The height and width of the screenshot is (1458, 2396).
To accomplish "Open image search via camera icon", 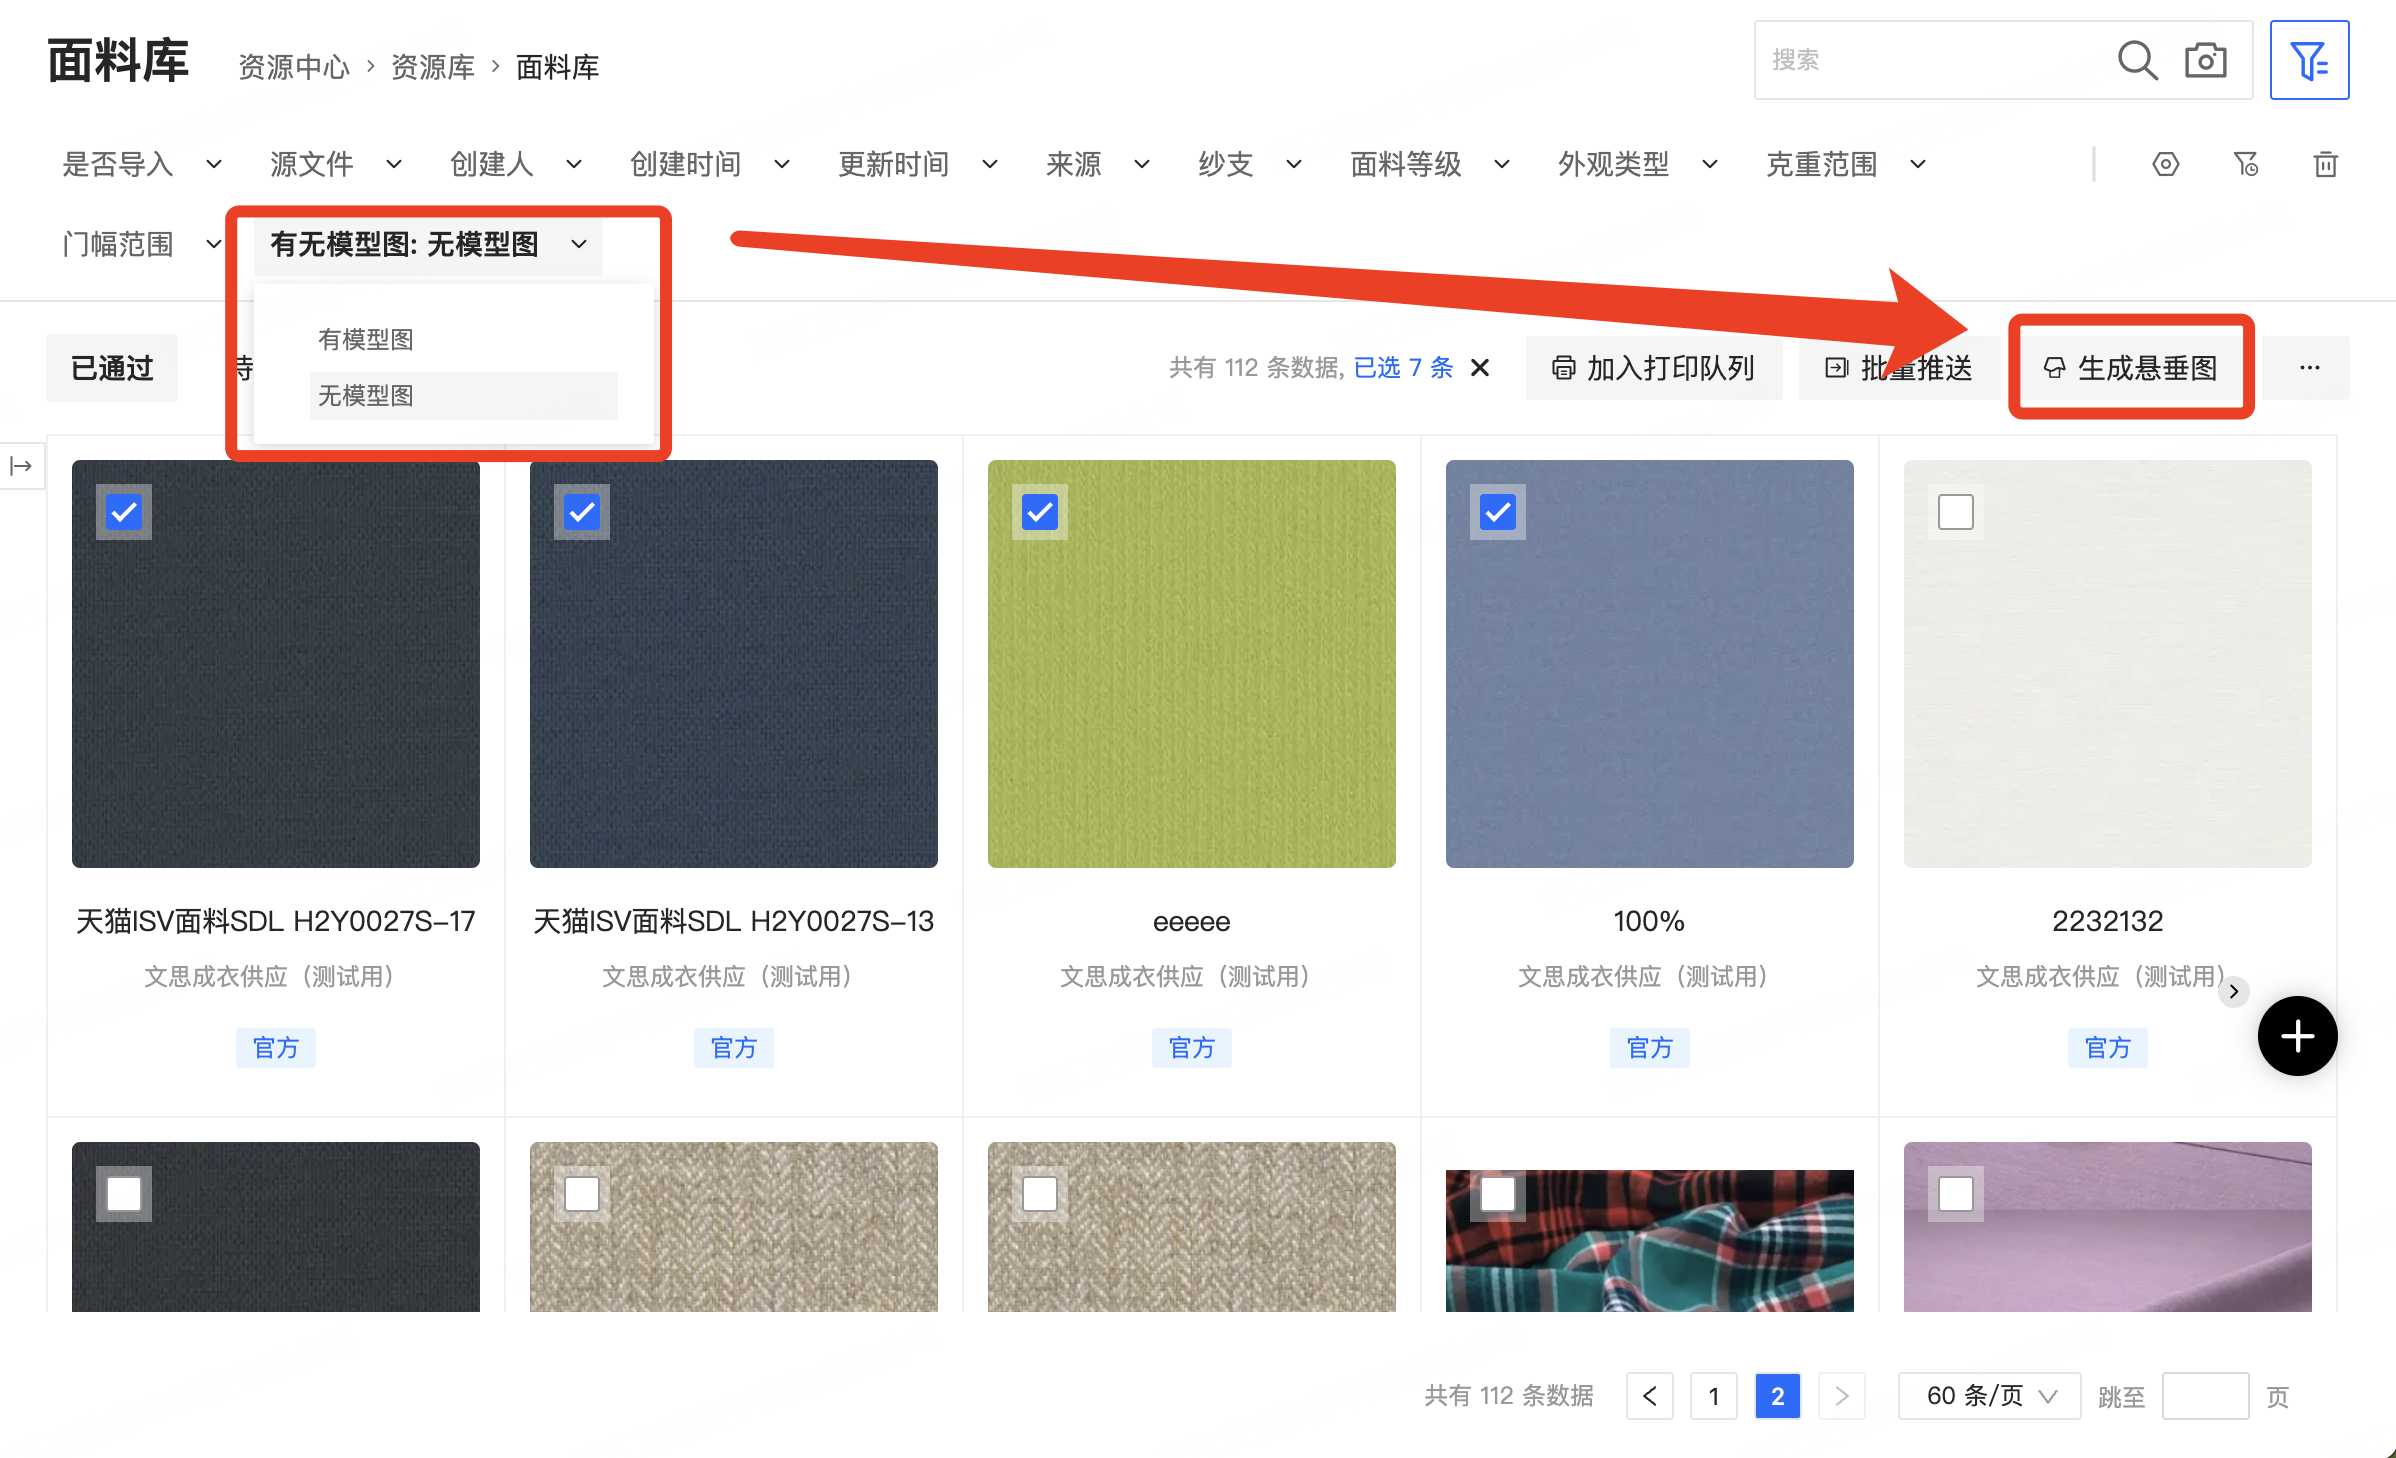I will 2205,61.
